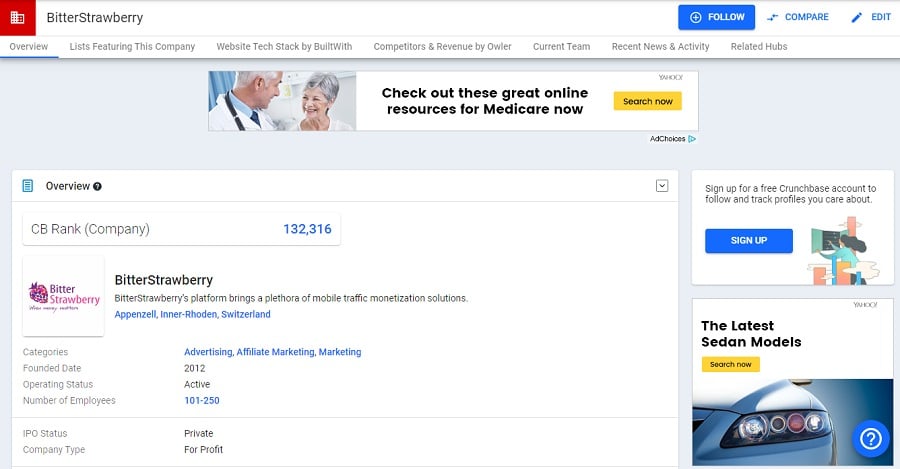Open Lists Featuring This Company tab

[x=132, y=46]
